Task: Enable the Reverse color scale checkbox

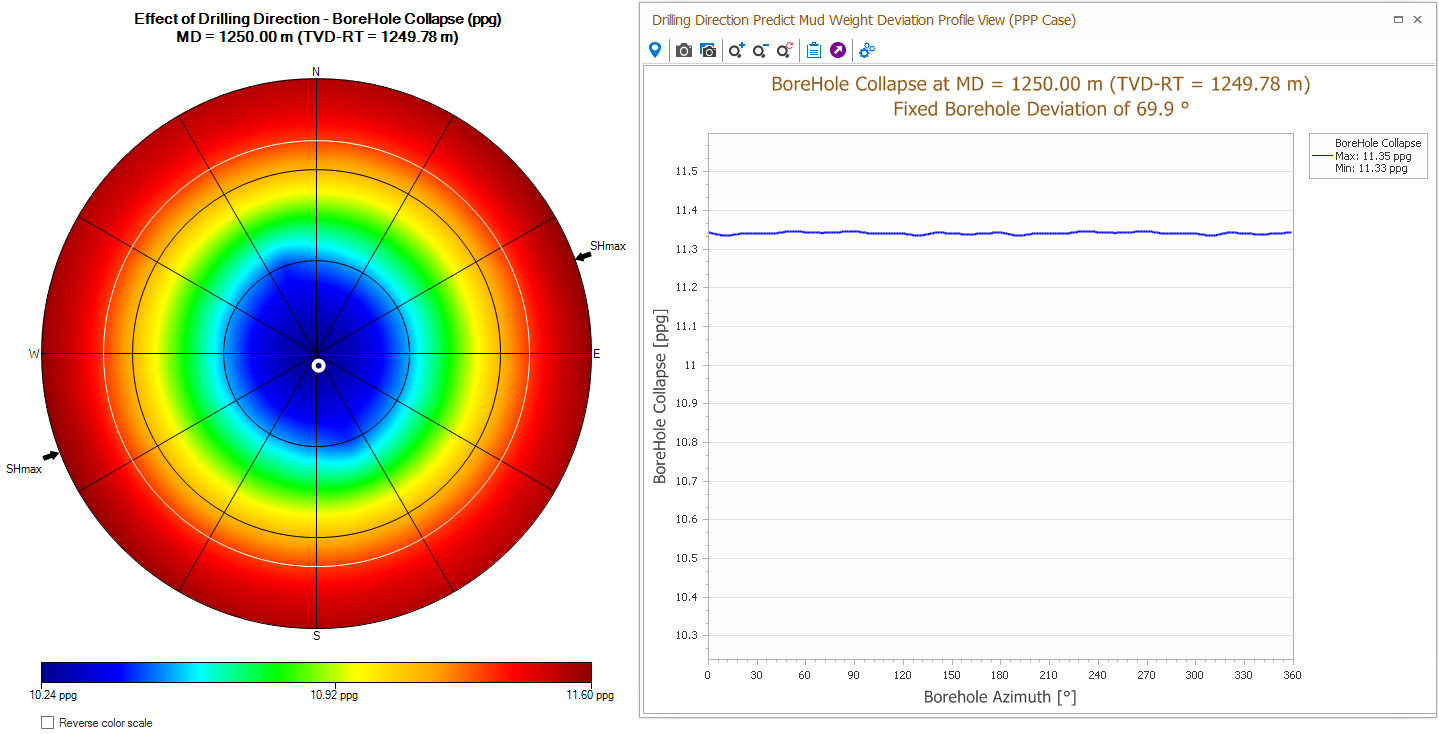Action: (x=48, y=722)
